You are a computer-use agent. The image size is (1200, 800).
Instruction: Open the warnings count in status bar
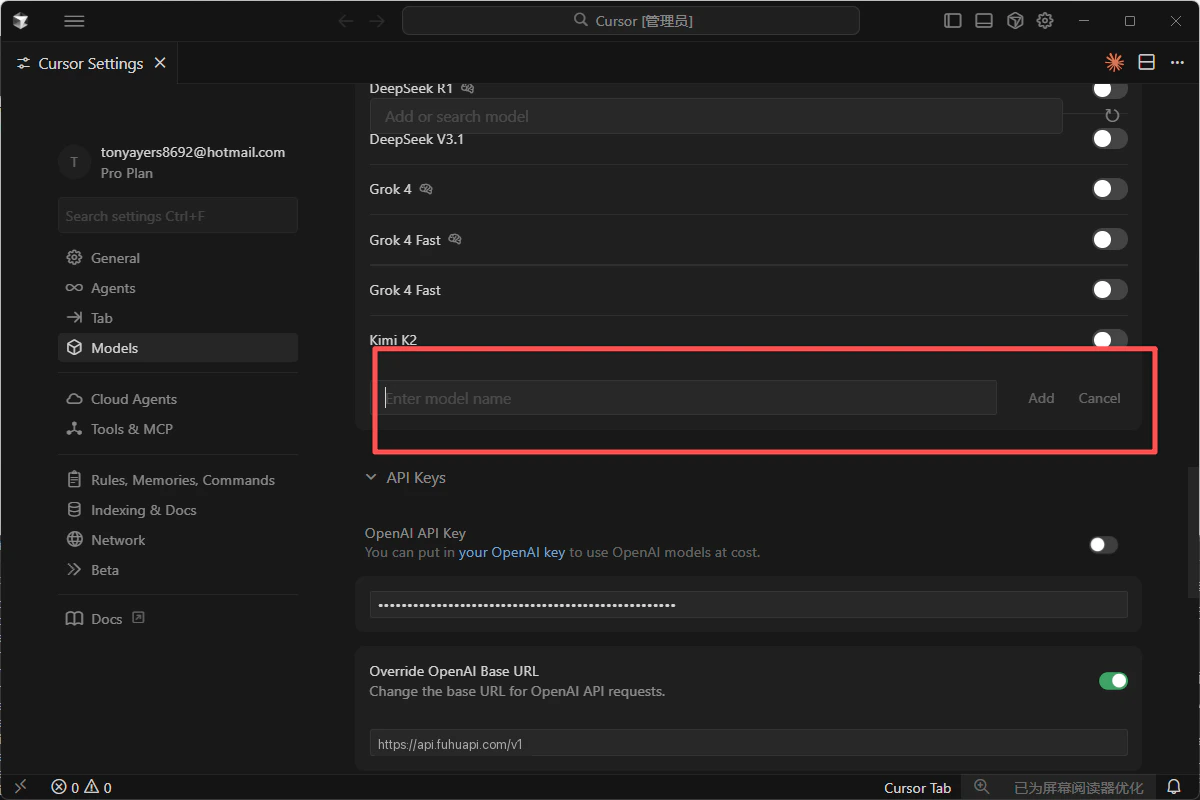(x=98, y=787)
